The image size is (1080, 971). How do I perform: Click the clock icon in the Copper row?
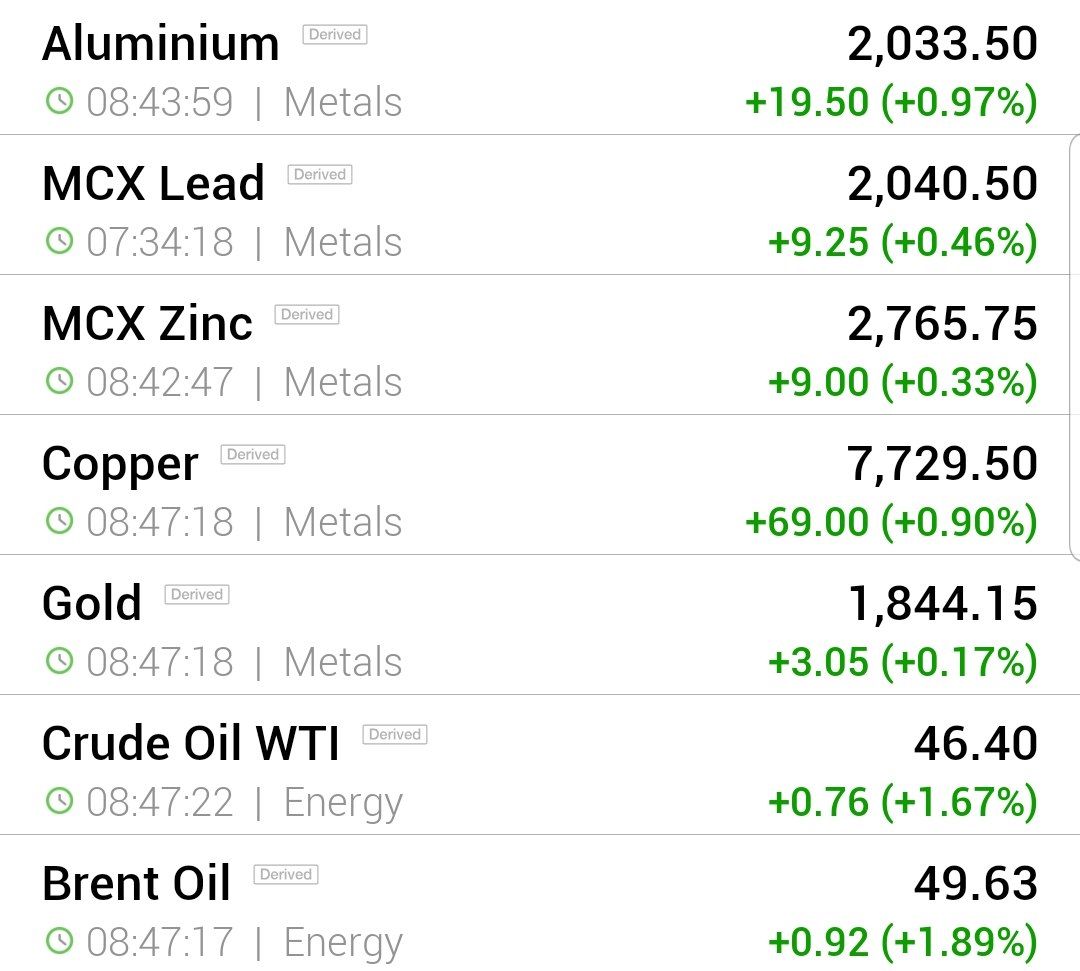pos(59,521)
